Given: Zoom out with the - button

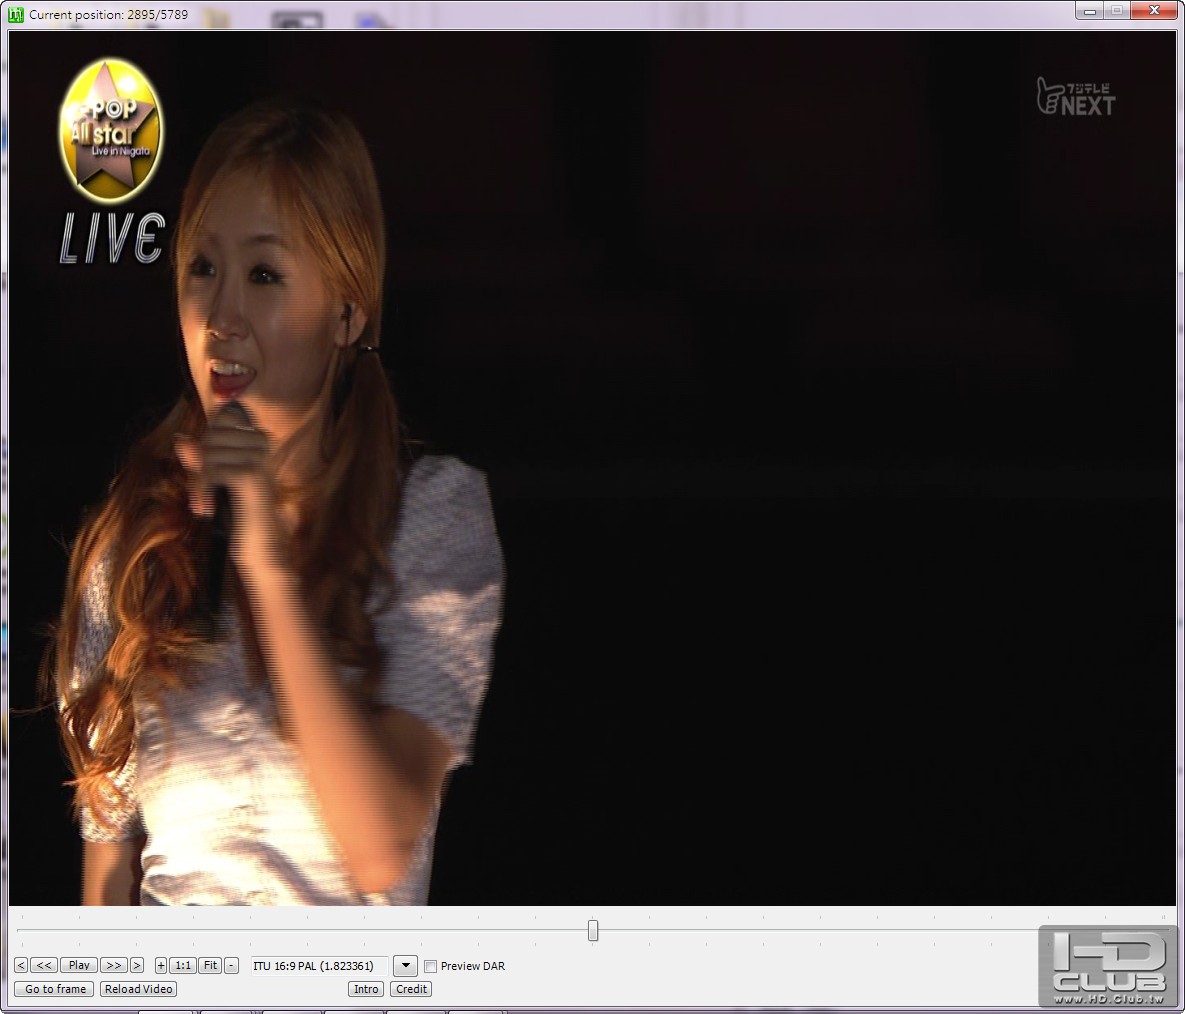Looking at the screenshot, I should tap(231, 966).
